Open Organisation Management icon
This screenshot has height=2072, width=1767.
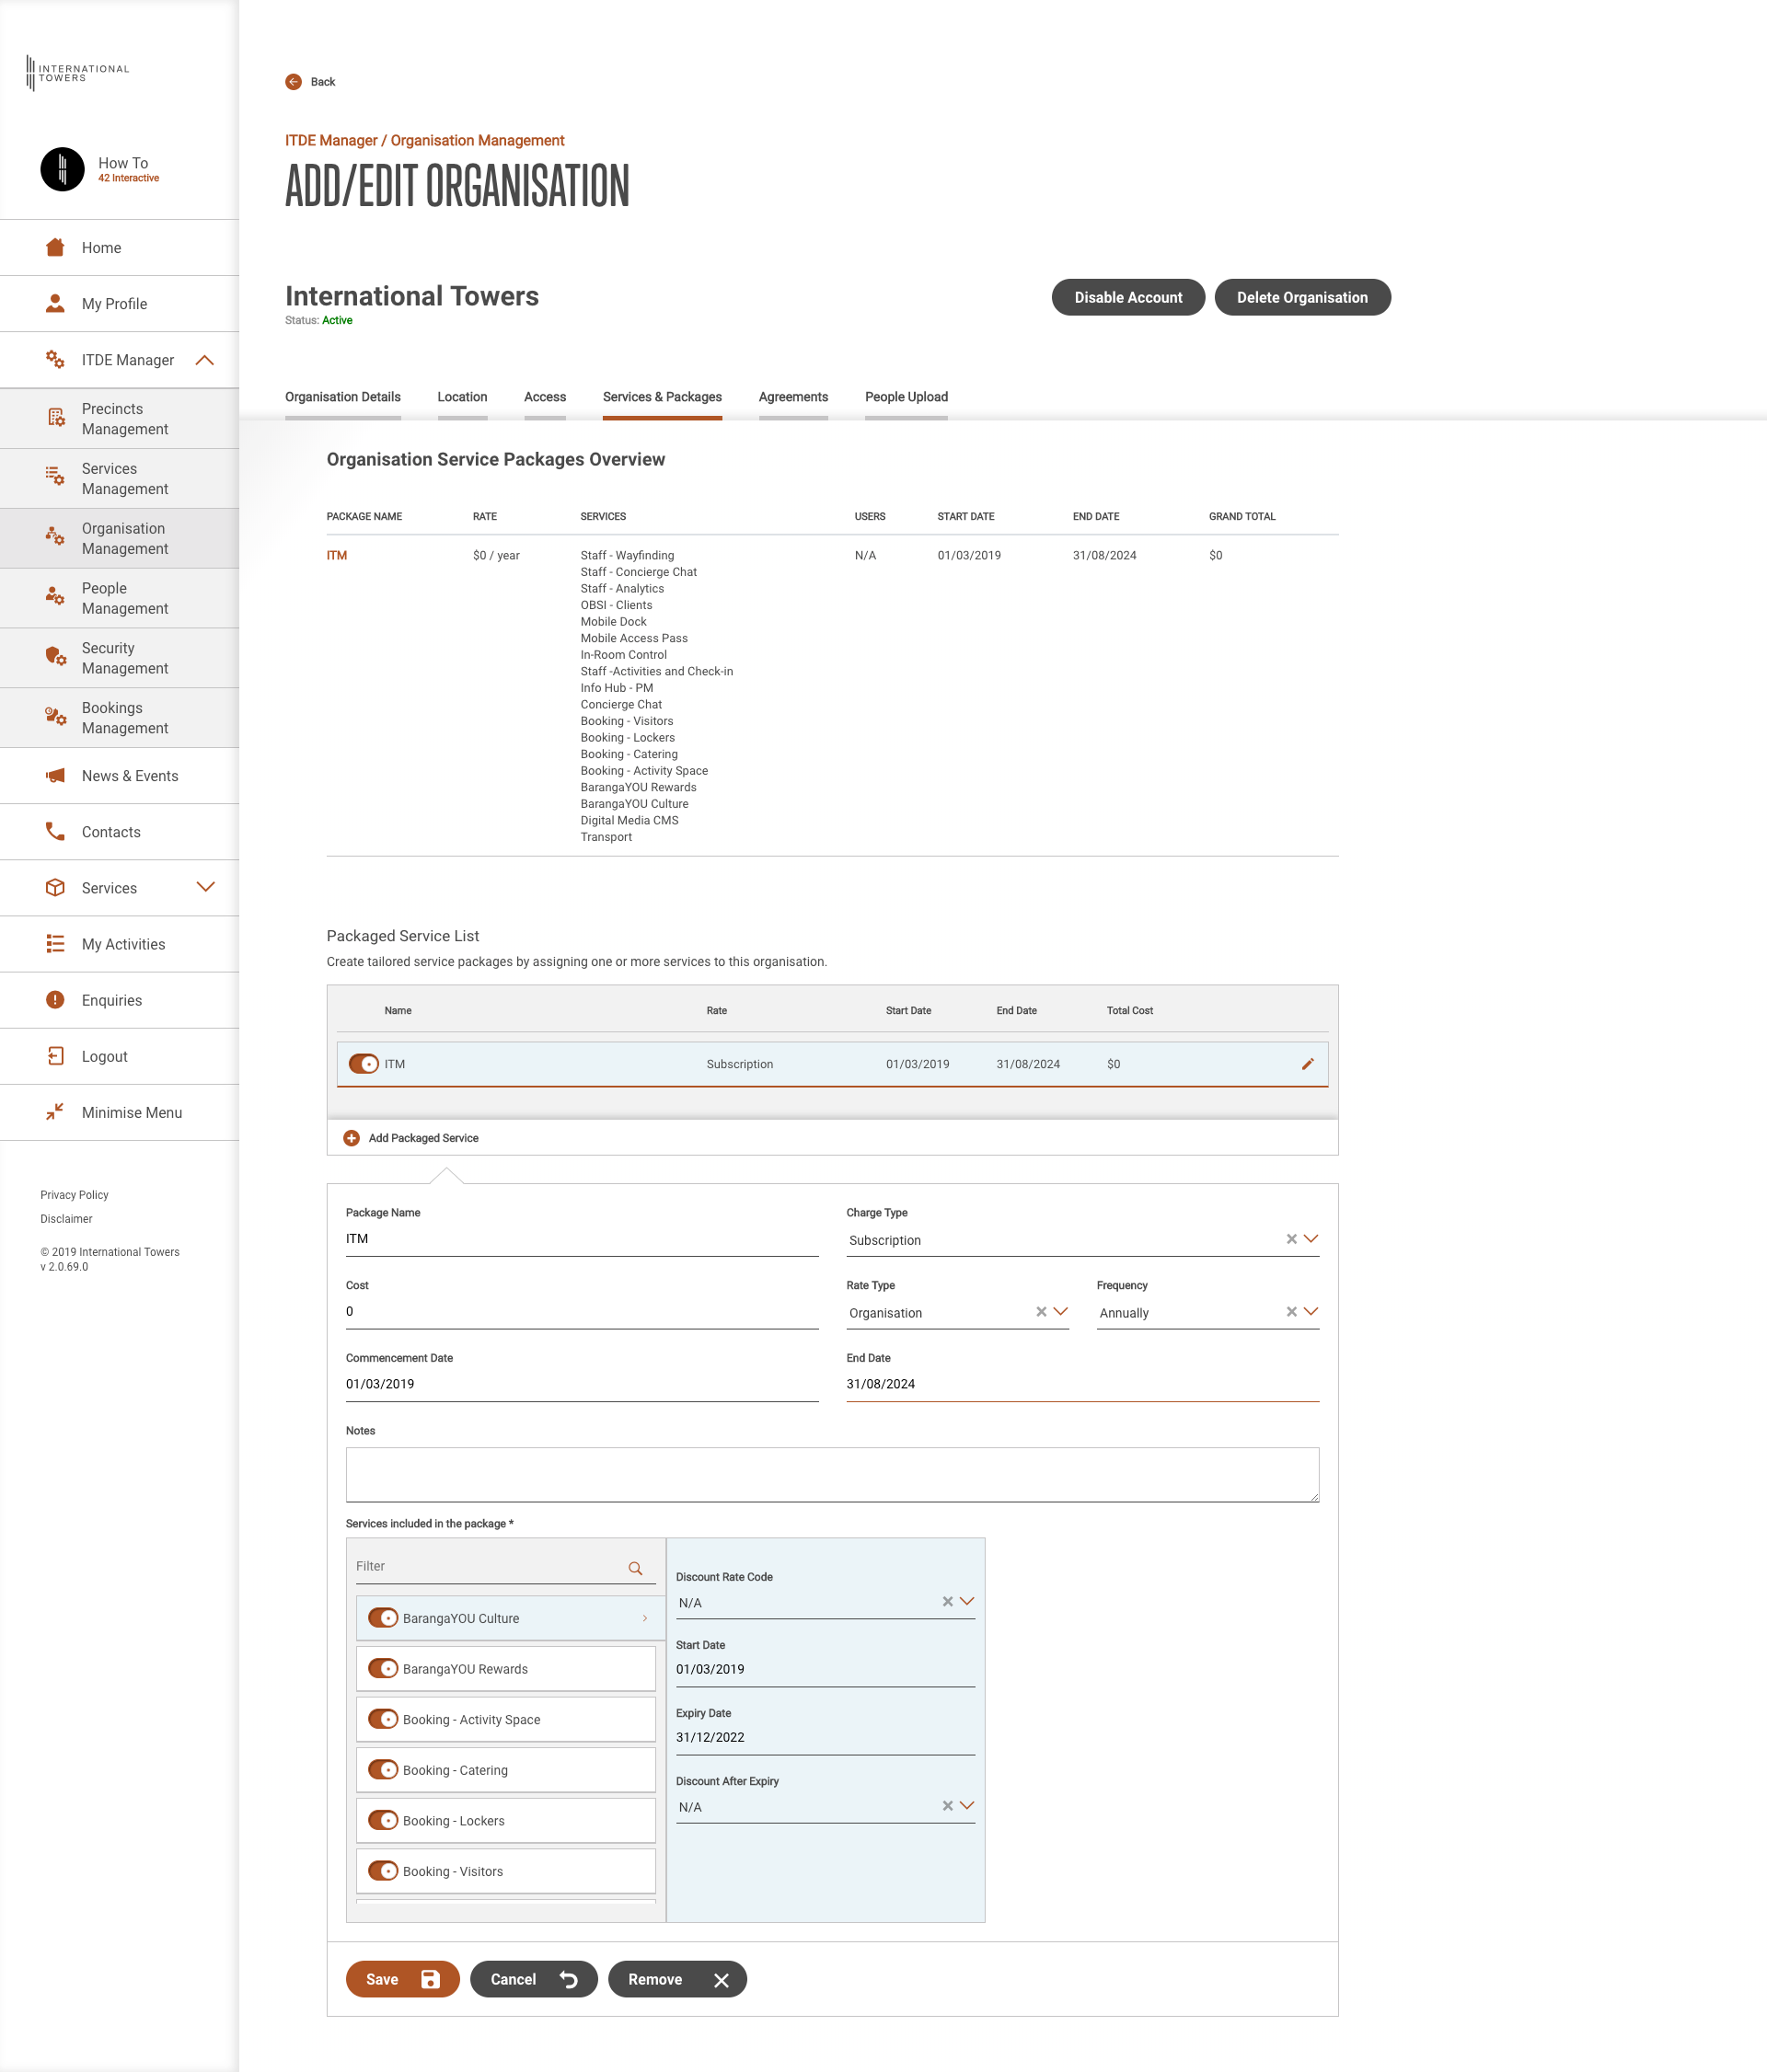tap(55, 537)
